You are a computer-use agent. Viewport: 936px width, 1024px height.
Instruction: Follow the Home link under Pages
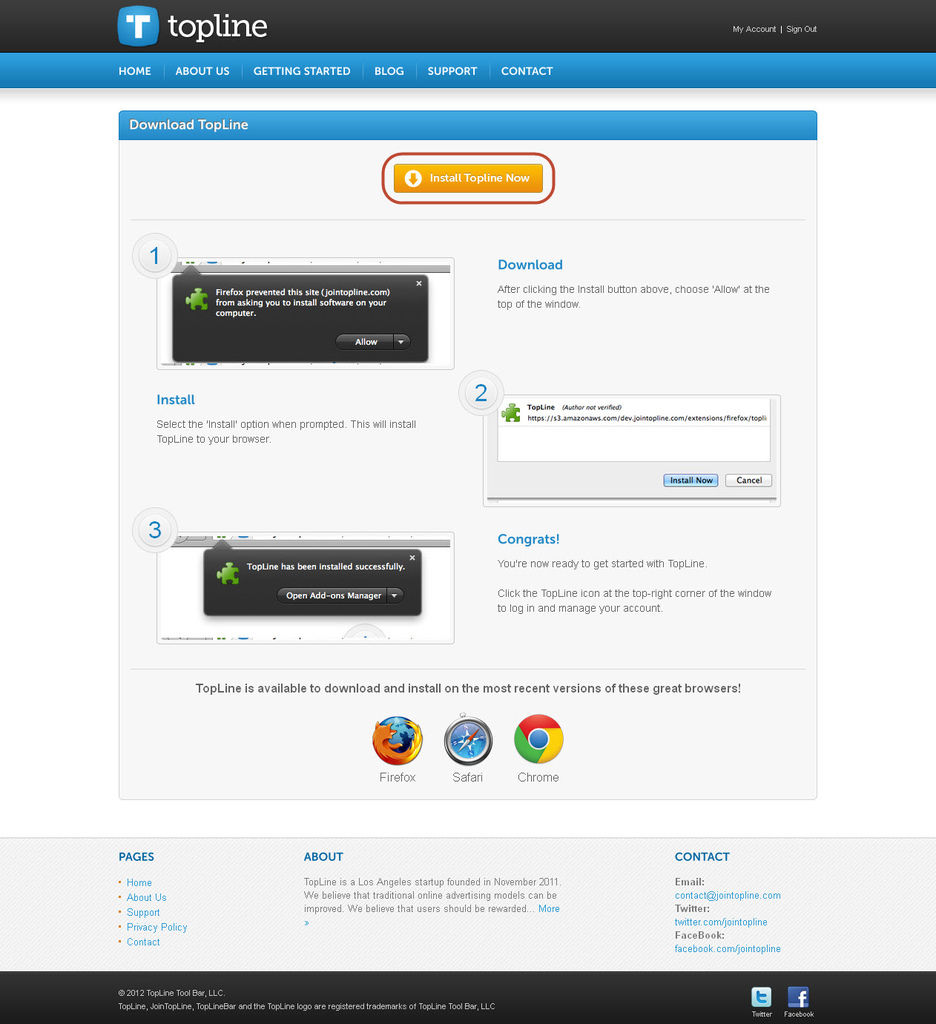coord(139,882)
